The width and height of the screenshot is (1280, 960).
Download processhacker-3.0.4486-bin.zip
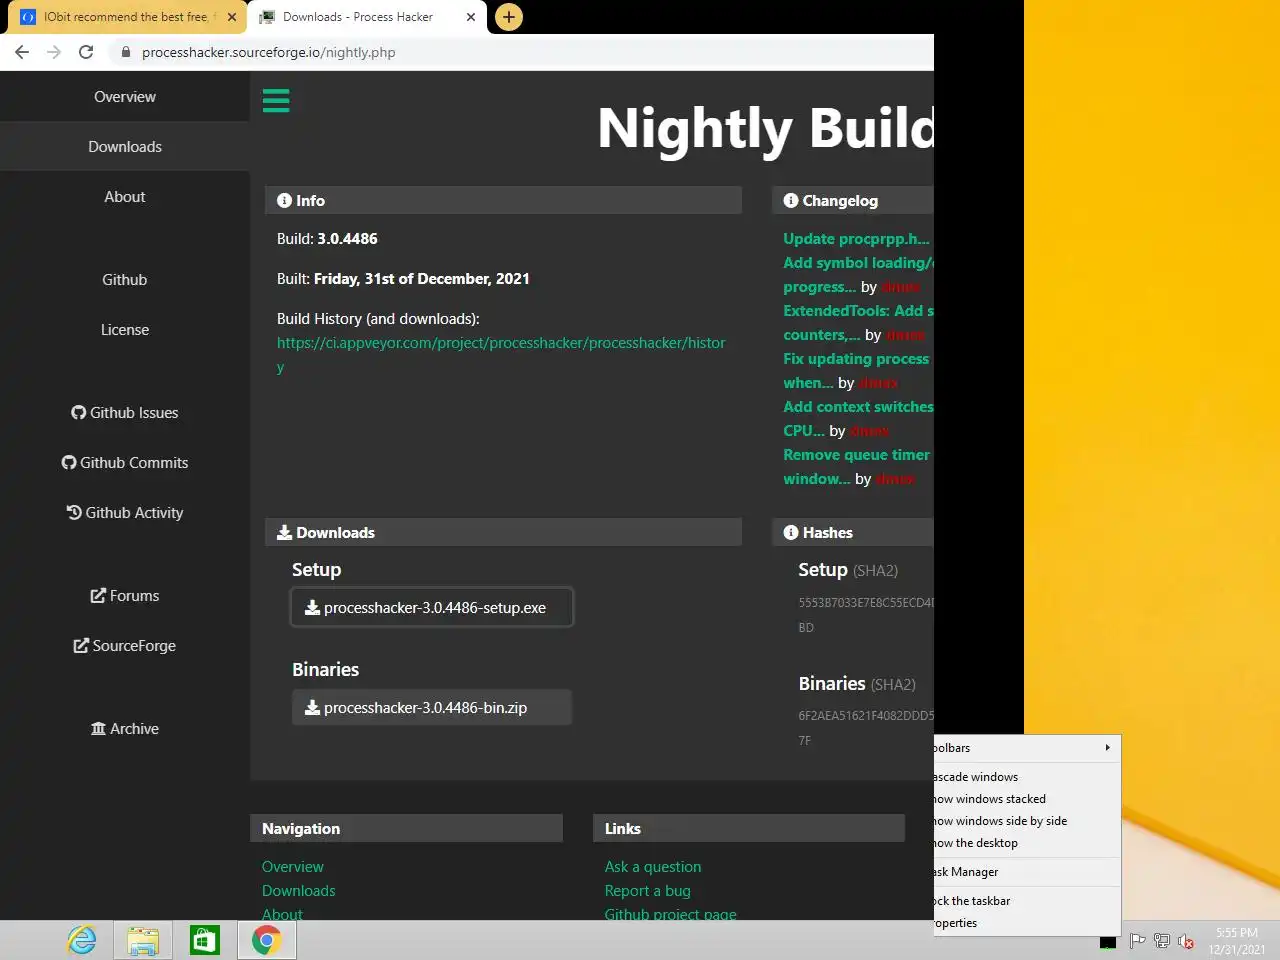[x=432, y=707]
